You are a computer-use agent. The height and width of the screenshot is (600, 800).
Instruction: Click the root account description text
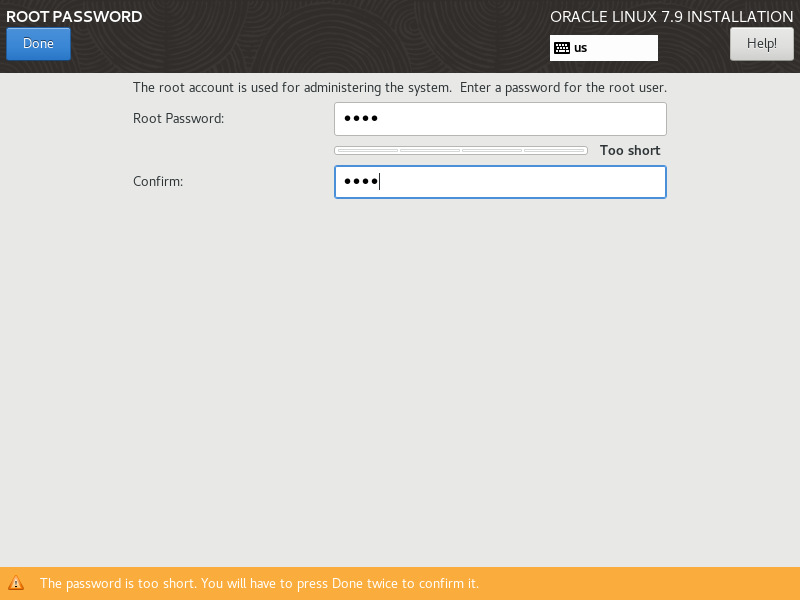399,88
